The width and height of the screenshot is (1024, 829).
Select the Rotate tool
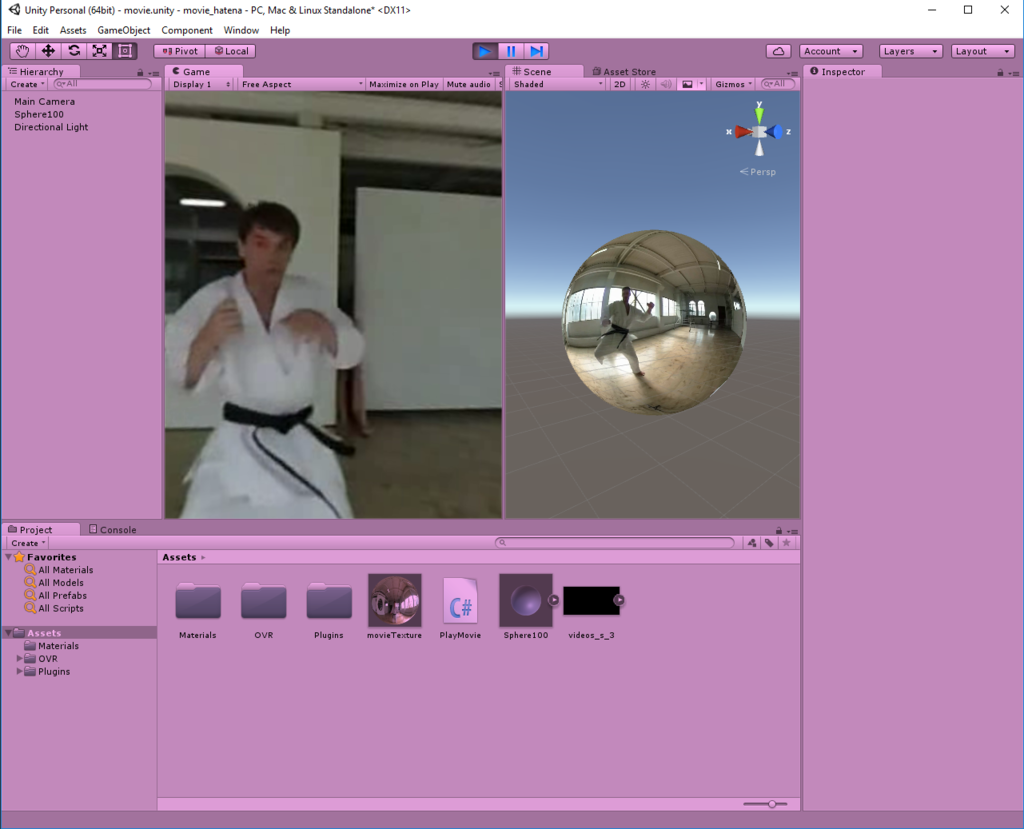[74, 51]
